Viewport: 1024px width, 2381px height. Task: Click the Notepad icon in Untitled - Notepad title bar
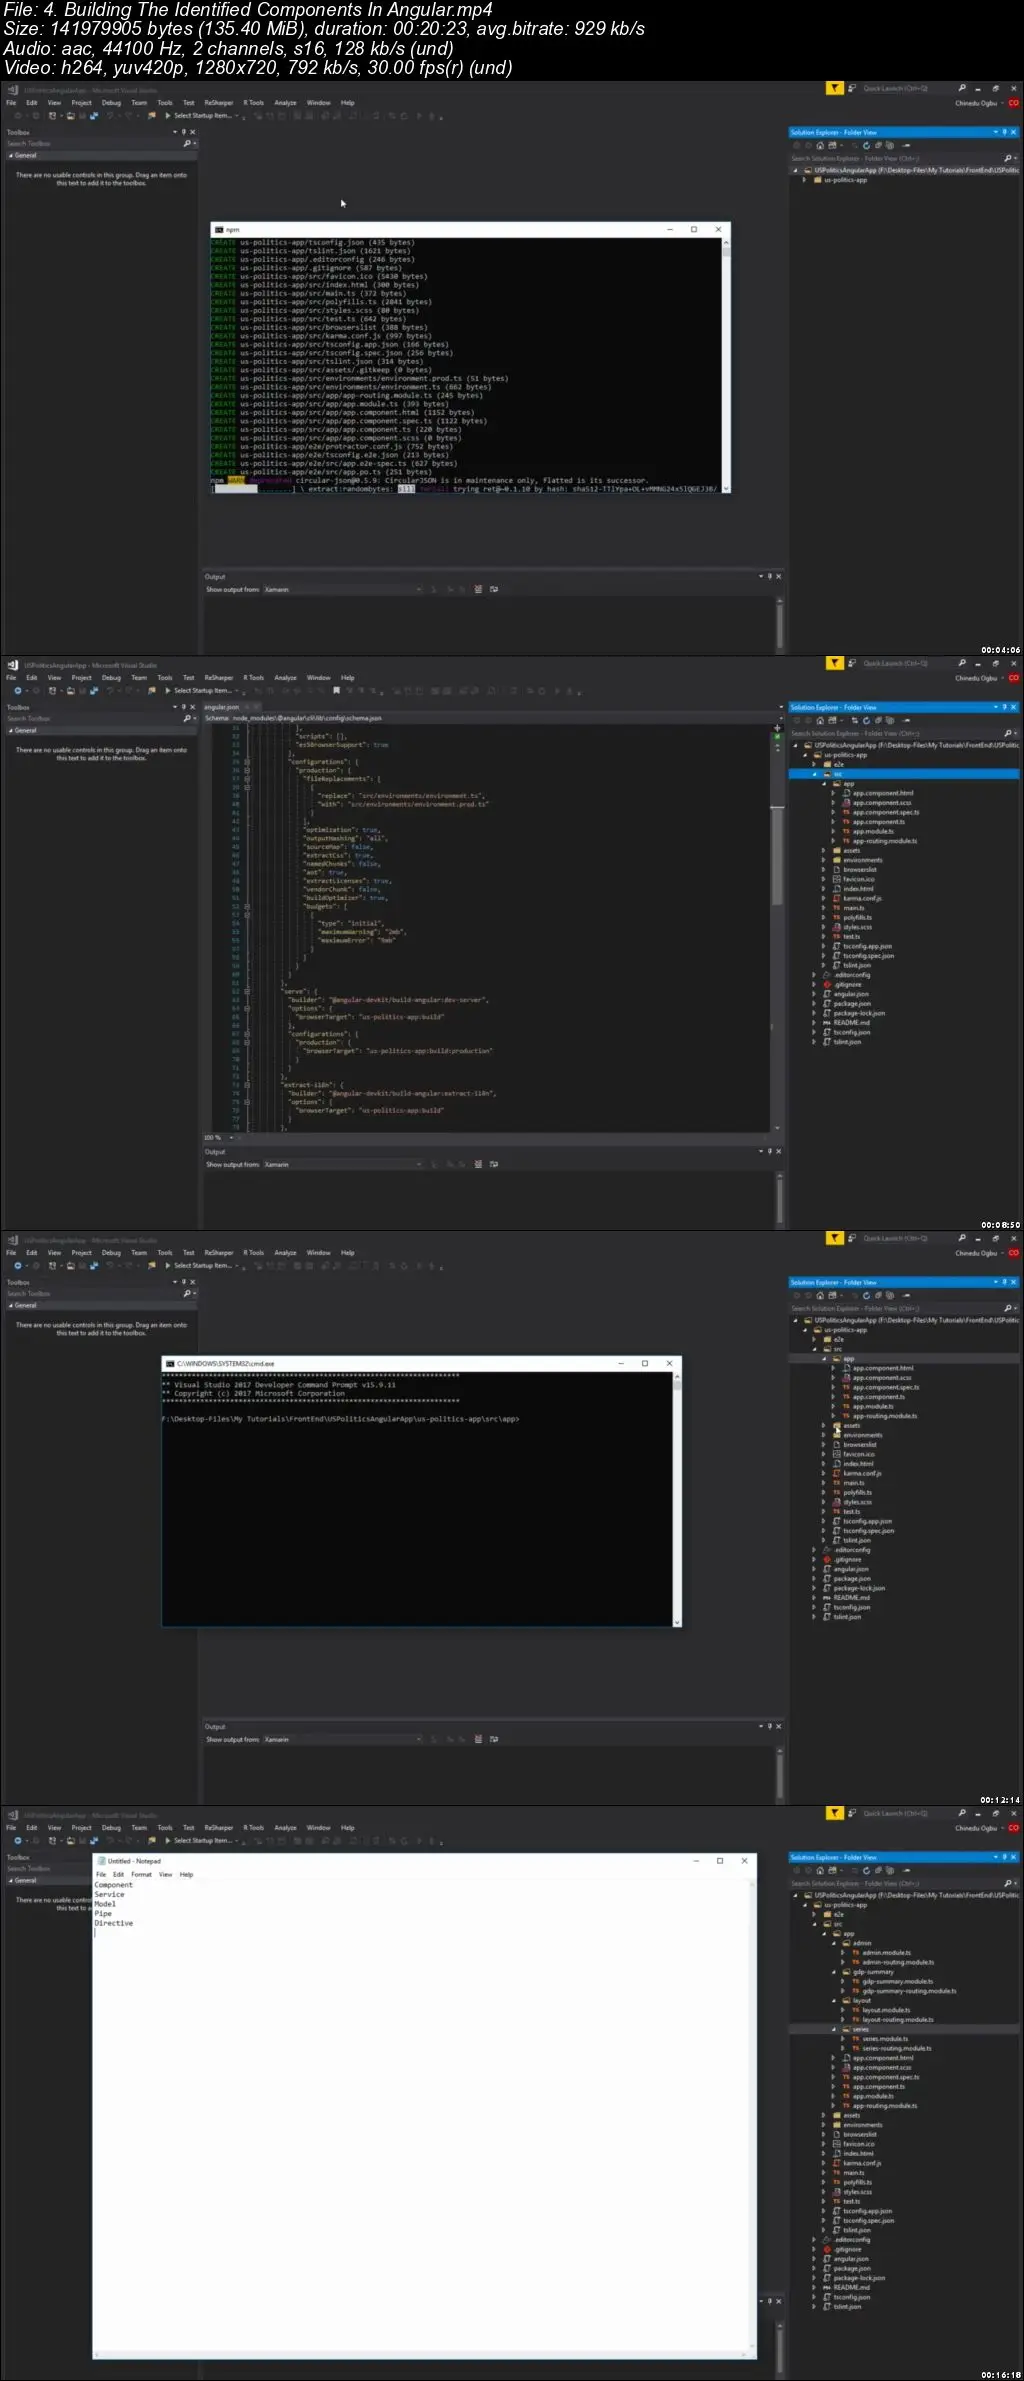102,1861
